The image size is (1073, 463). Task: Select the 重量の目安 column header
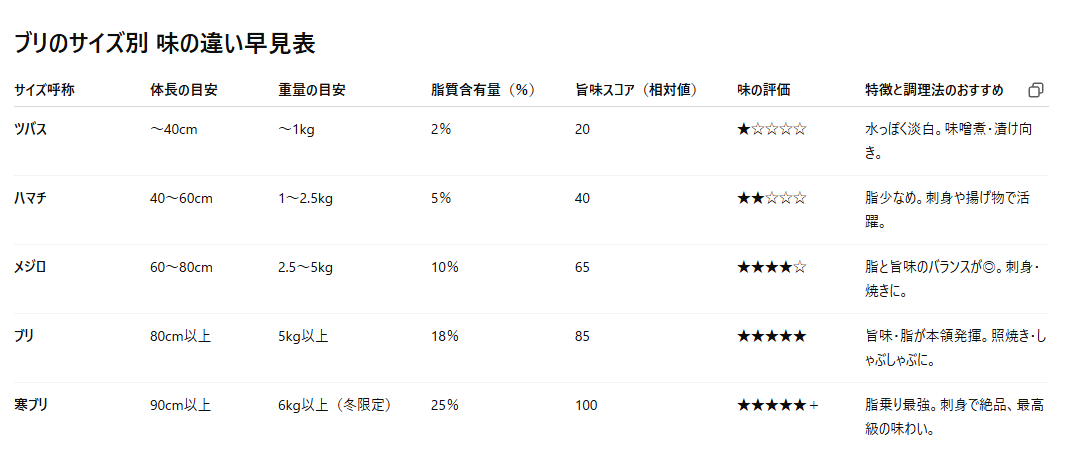(312, 90)
